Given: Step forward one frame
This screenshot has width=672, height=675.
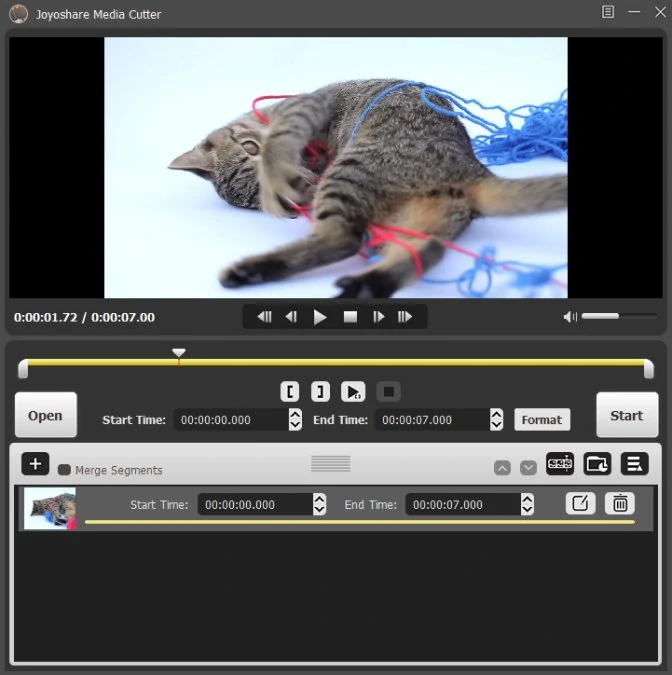Looking at the screenshot, I should 378,317.
